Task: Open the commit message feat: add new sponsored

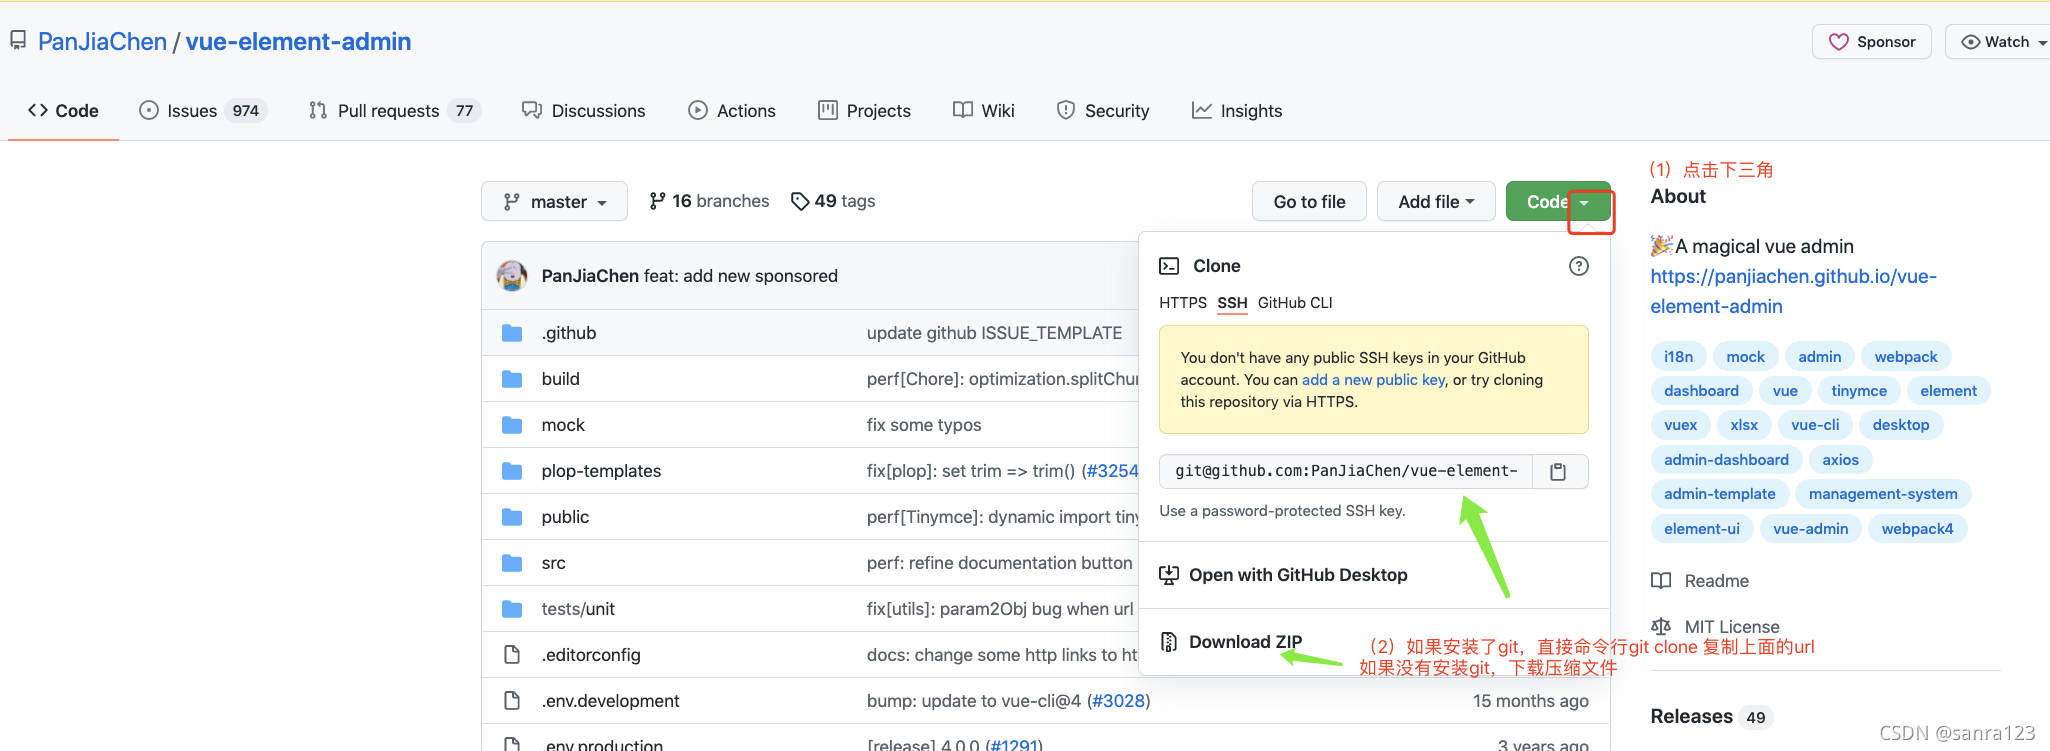Action: click(x=741, y=276)
